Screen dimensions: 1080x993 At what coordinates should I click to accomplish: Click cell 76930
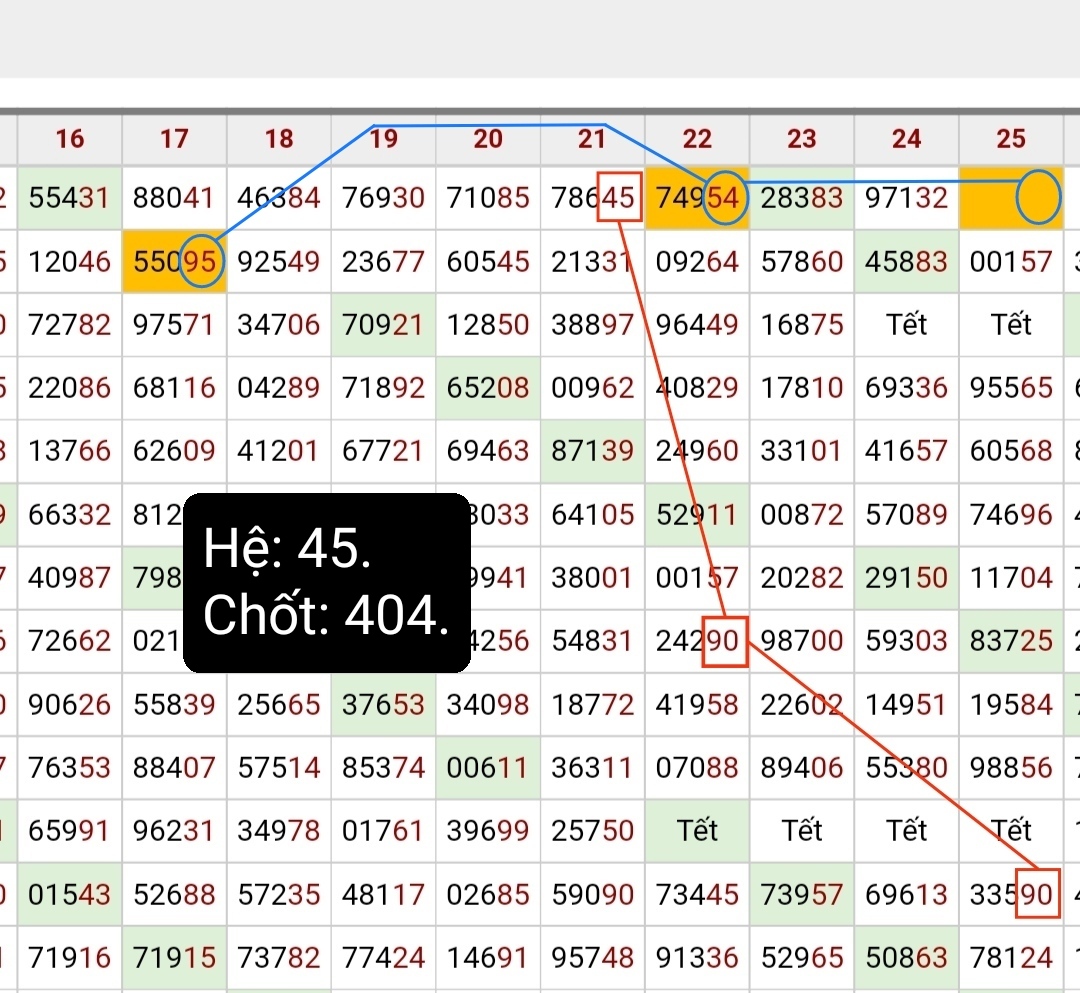pyautogui.click(x=384, y=198)
